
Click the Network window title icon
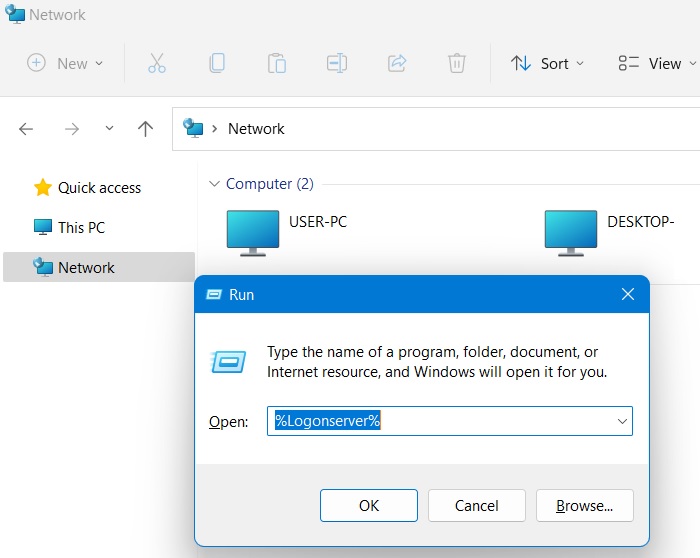coord(15,14)
